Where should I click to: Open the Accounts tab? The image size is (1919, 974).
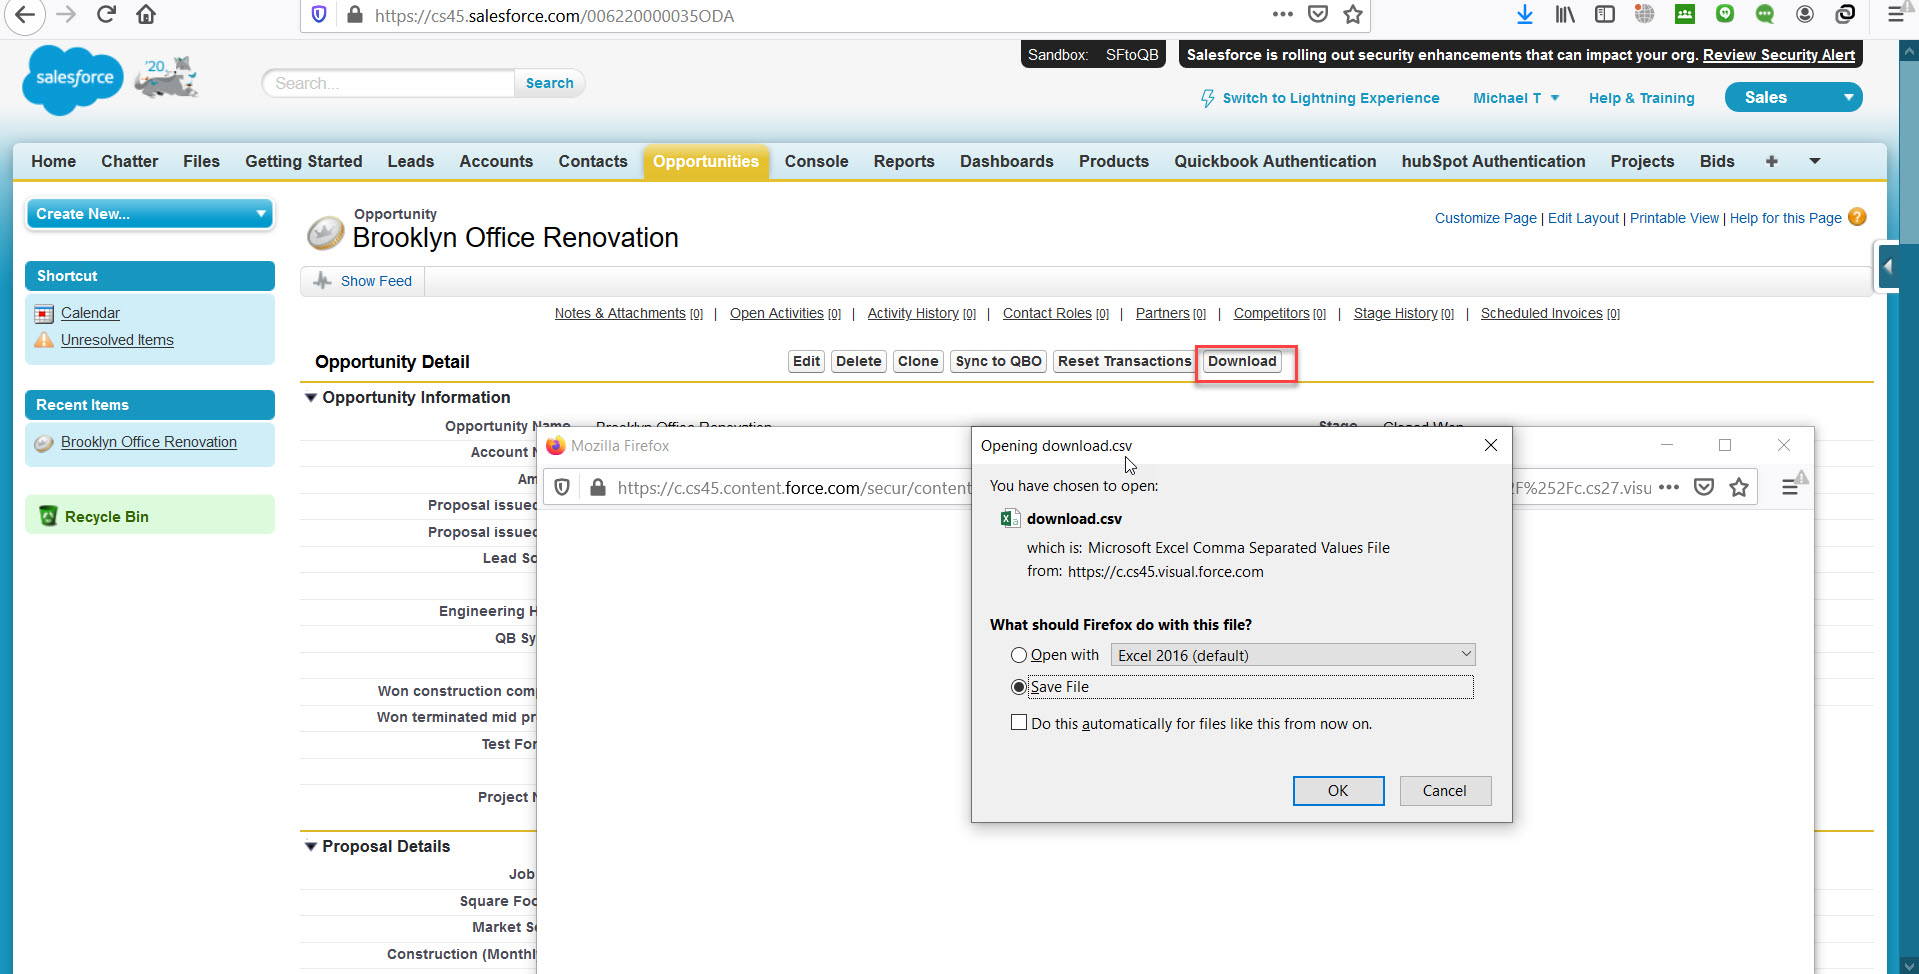496,161
